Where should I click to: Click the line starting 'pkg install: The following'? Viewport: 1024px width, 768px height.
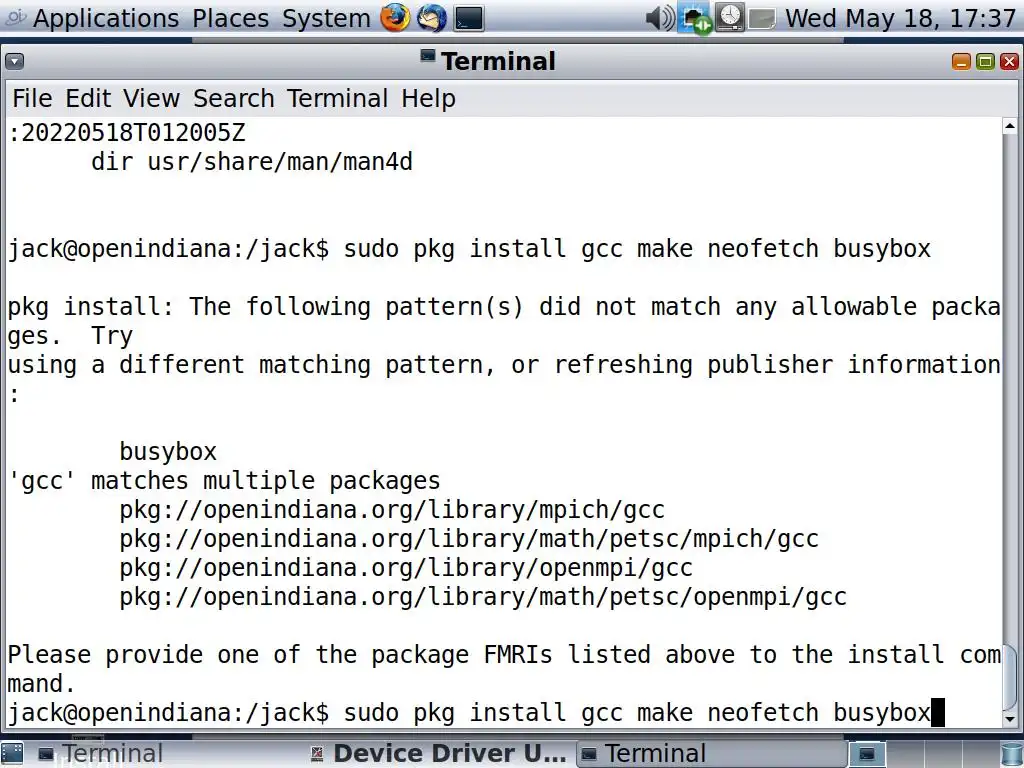[504, 307]
